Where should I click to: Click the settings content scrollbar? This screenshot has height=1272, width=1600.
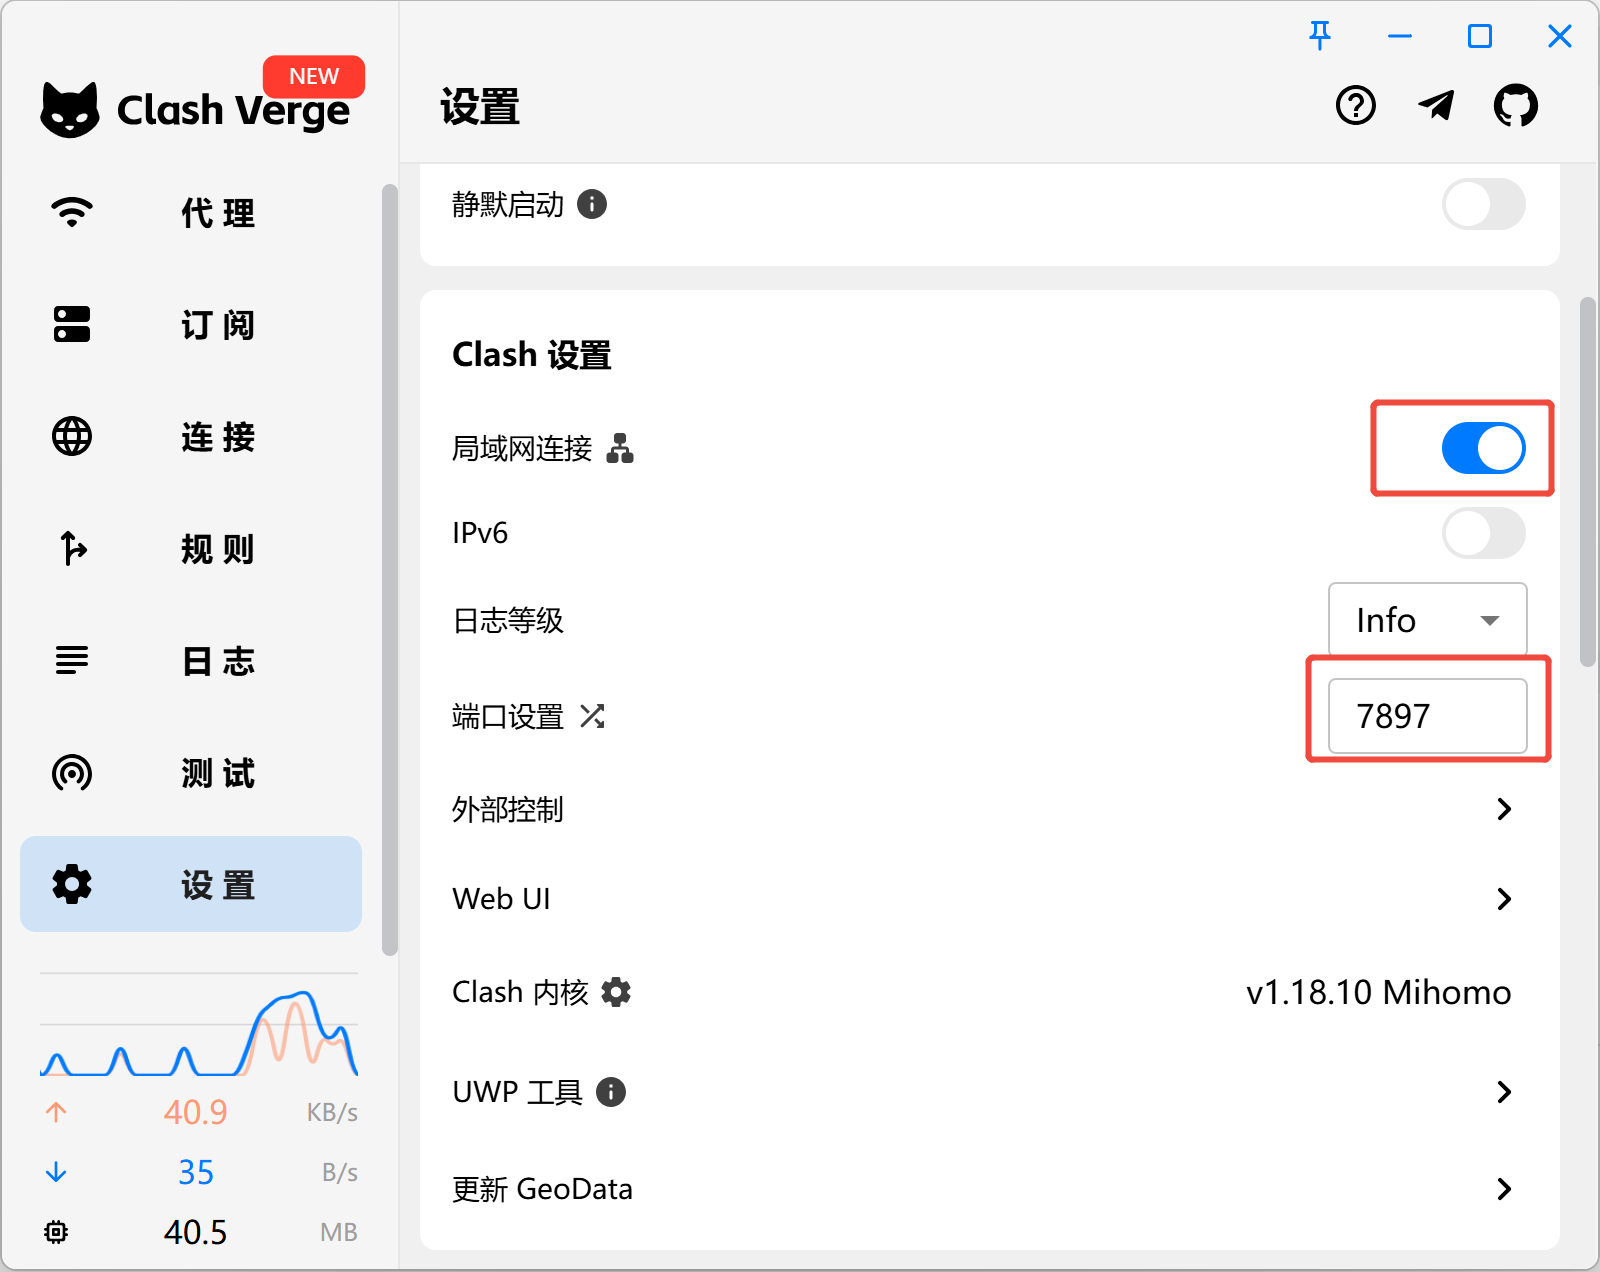point(1587,482)
